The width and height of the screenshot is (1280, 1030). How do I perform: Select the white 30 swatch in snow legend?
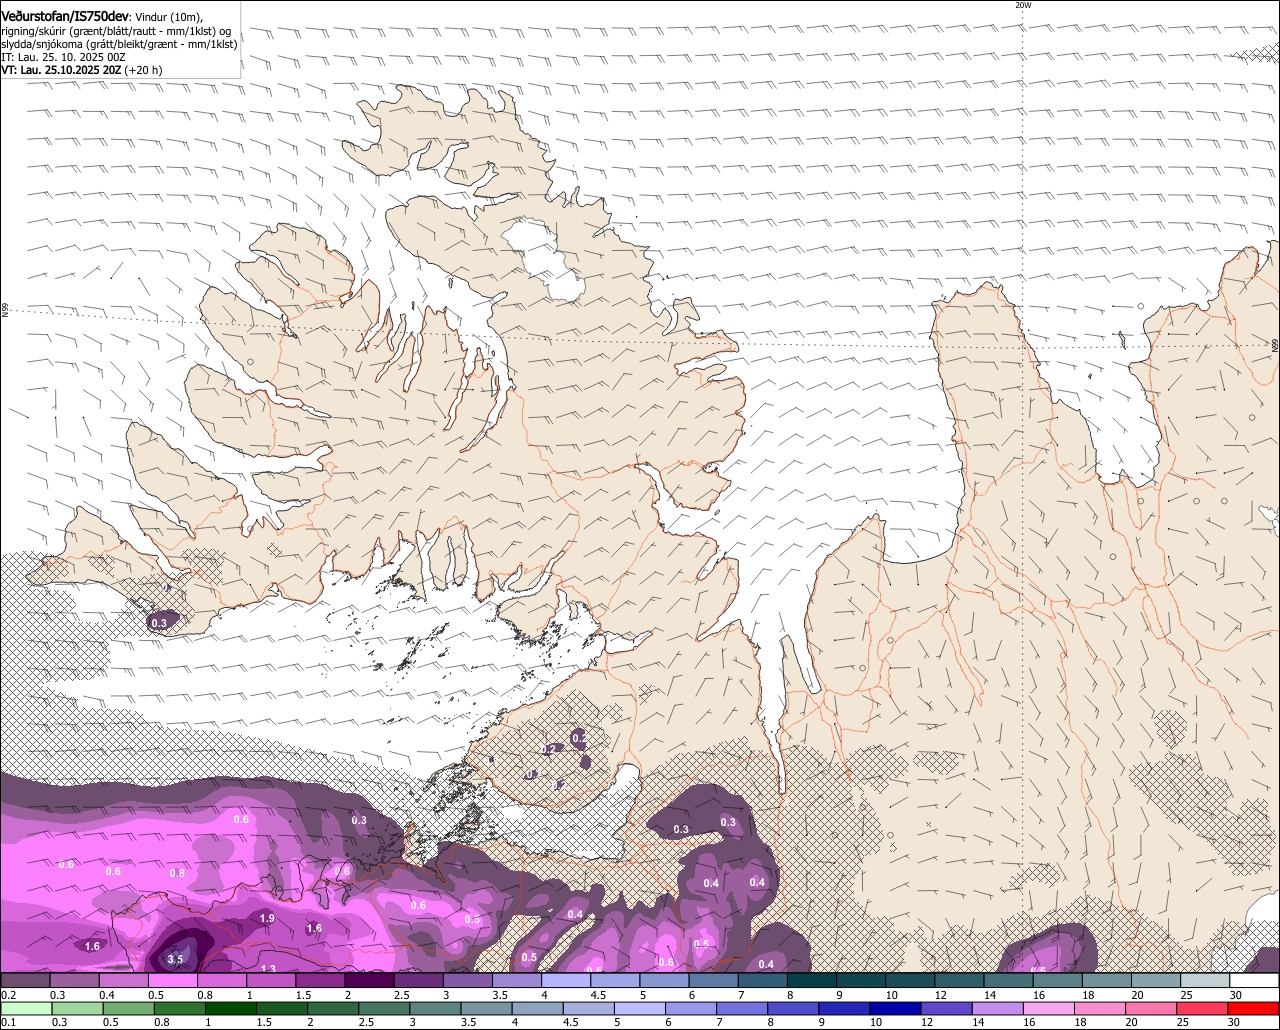coord(1255,980)
